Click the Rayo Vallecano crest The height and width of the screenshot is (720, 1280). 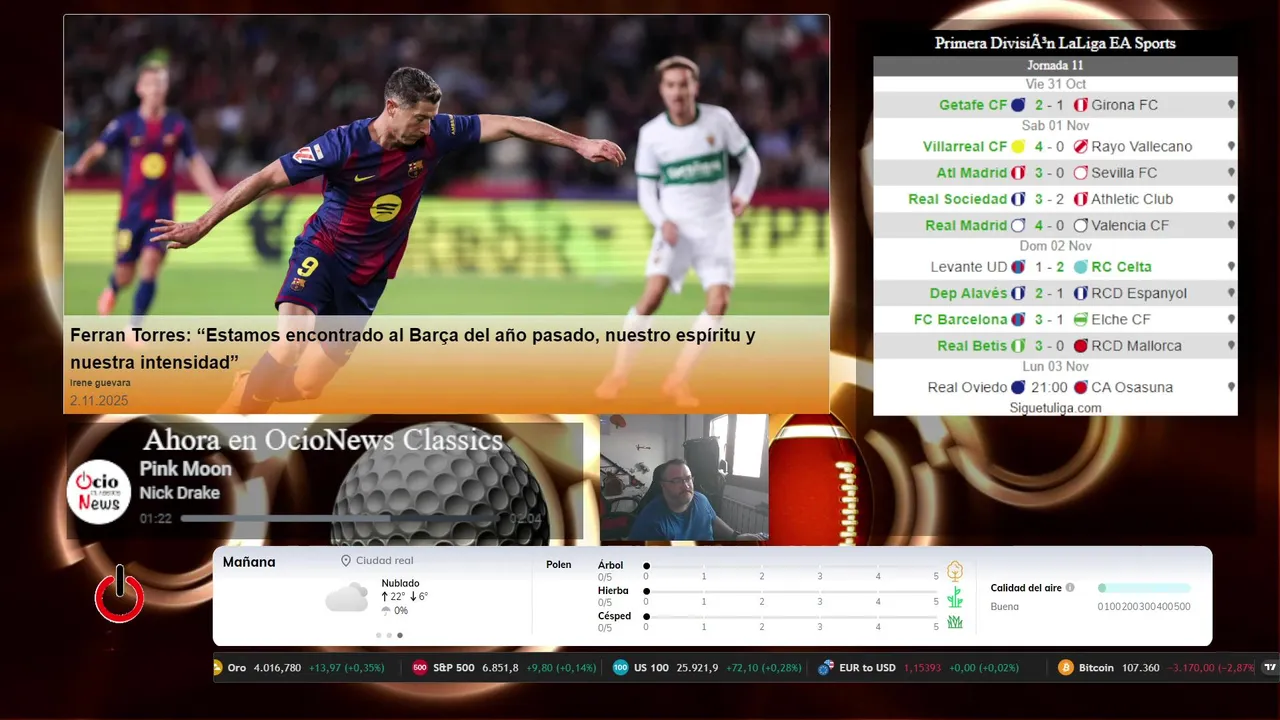click(1080, 146)
